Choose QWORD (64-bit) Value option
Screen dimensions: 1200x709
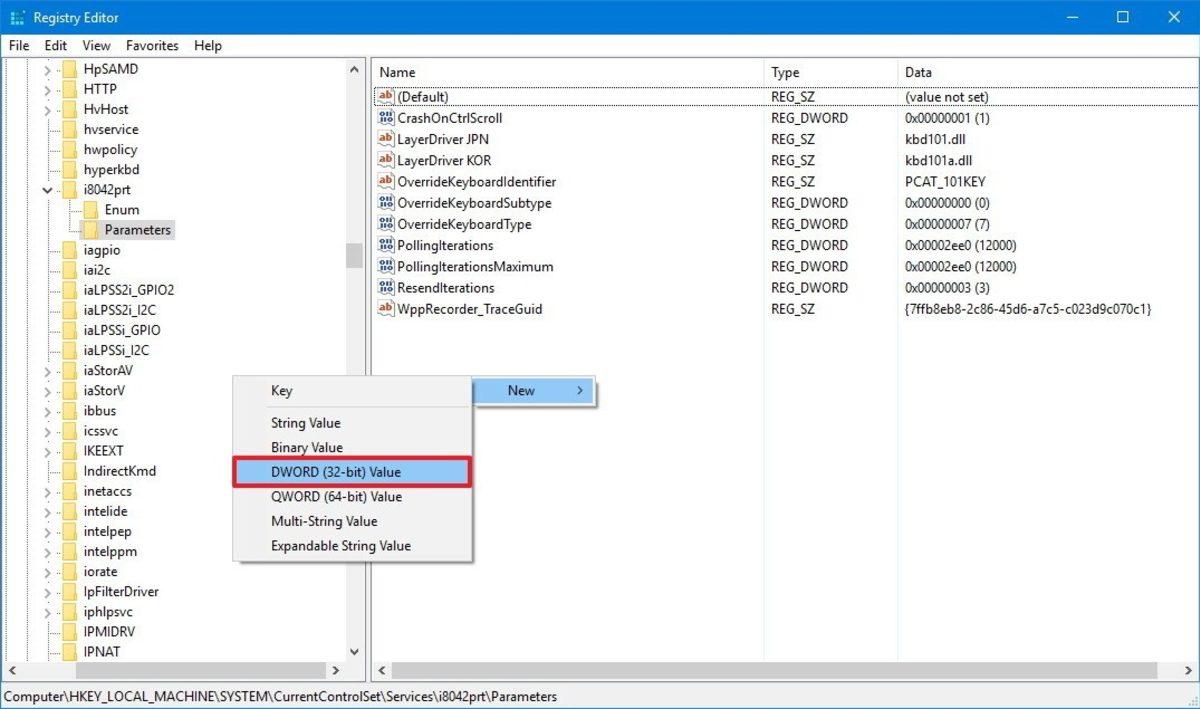click(339, 496)
